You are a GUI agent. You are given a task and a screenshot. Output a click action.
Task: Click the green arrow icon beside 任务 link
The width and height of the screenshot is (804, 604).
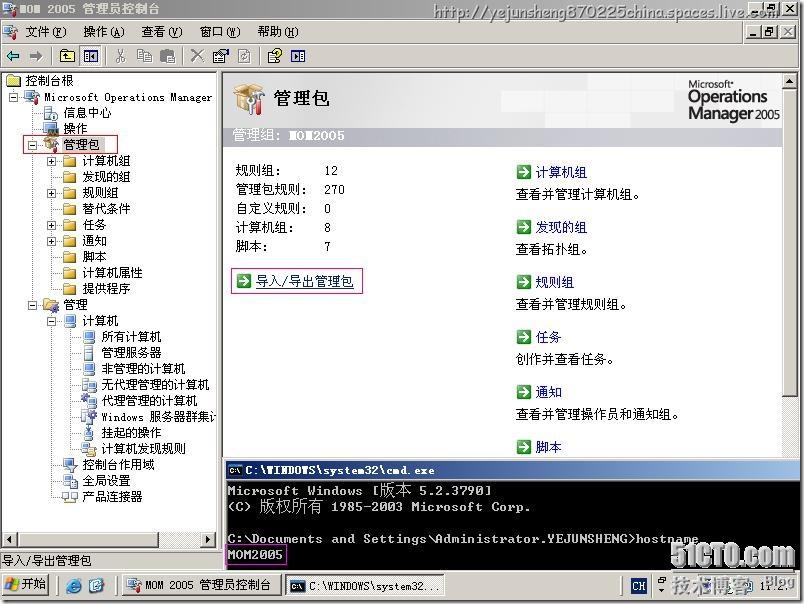tap(524, 336)
